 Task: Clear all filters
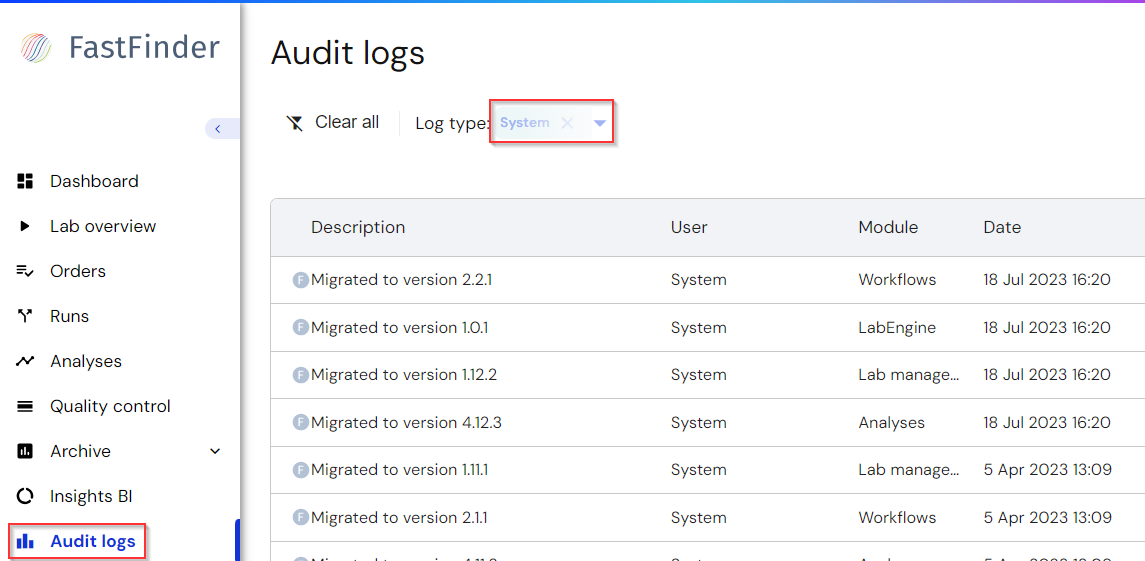pos(347,122)
